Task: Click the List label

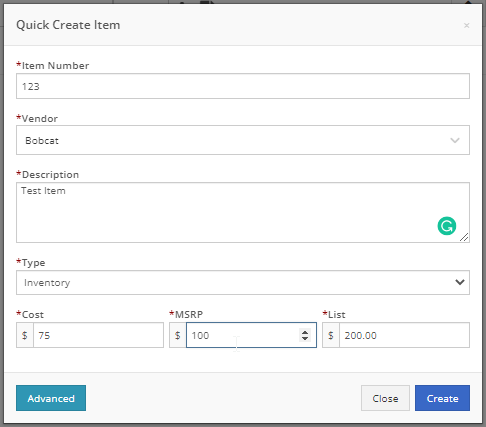Action: point(334,314)
